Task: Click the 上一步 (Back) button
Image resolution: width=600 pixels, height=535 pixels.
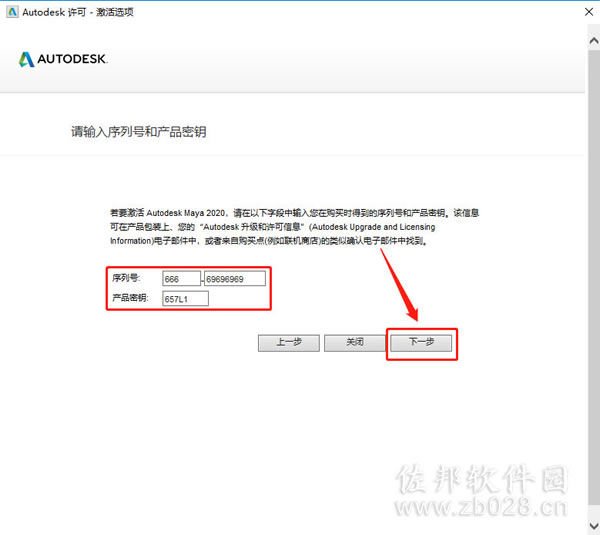Action: point(289,343)
